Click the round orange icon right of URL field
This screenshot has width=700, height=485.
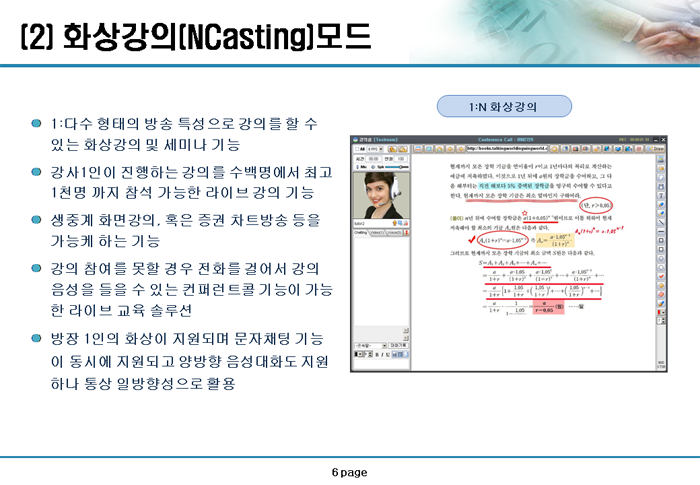point(554,149)
